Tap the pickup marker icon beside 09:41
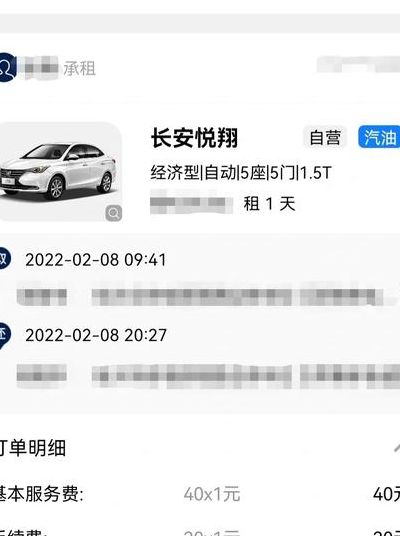Screen dimensions: 400x536 coord(4,259)
